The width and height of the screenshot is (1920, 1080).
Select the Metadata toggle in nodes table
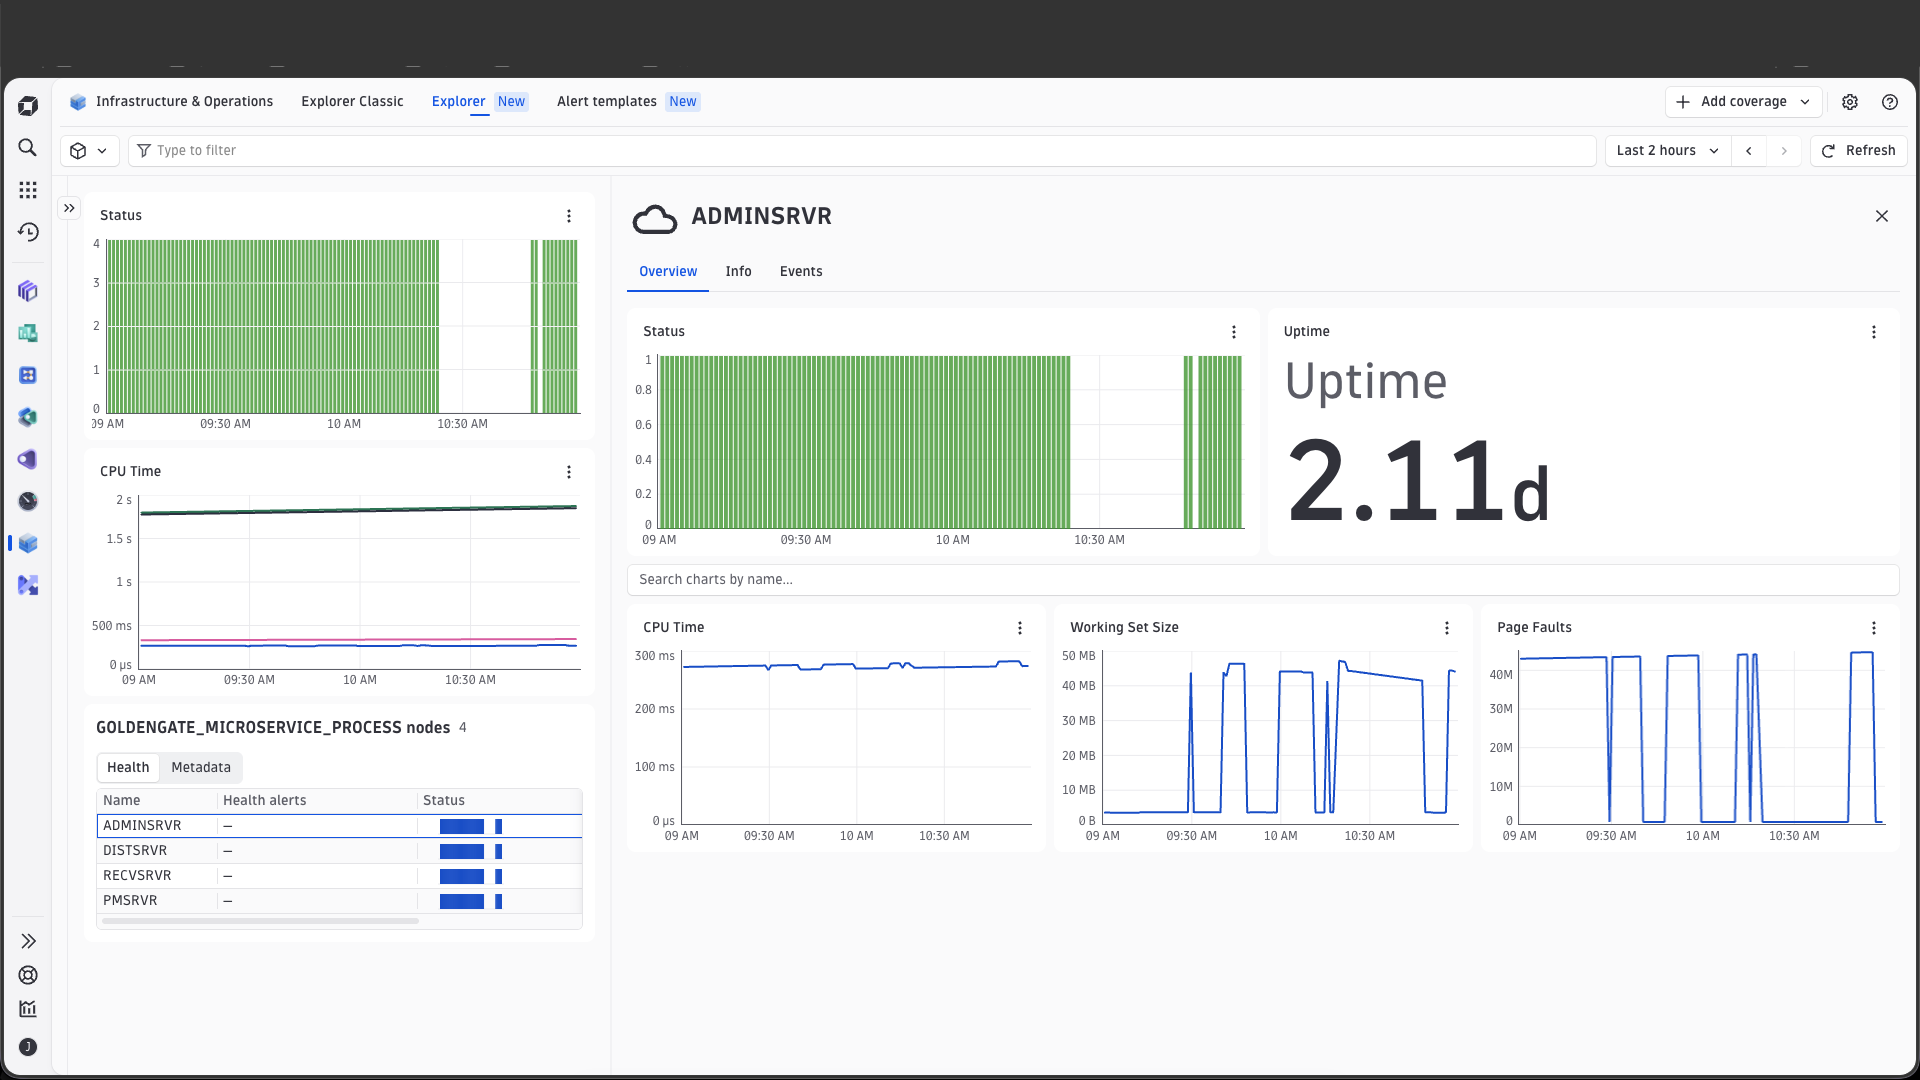point(201,768)
